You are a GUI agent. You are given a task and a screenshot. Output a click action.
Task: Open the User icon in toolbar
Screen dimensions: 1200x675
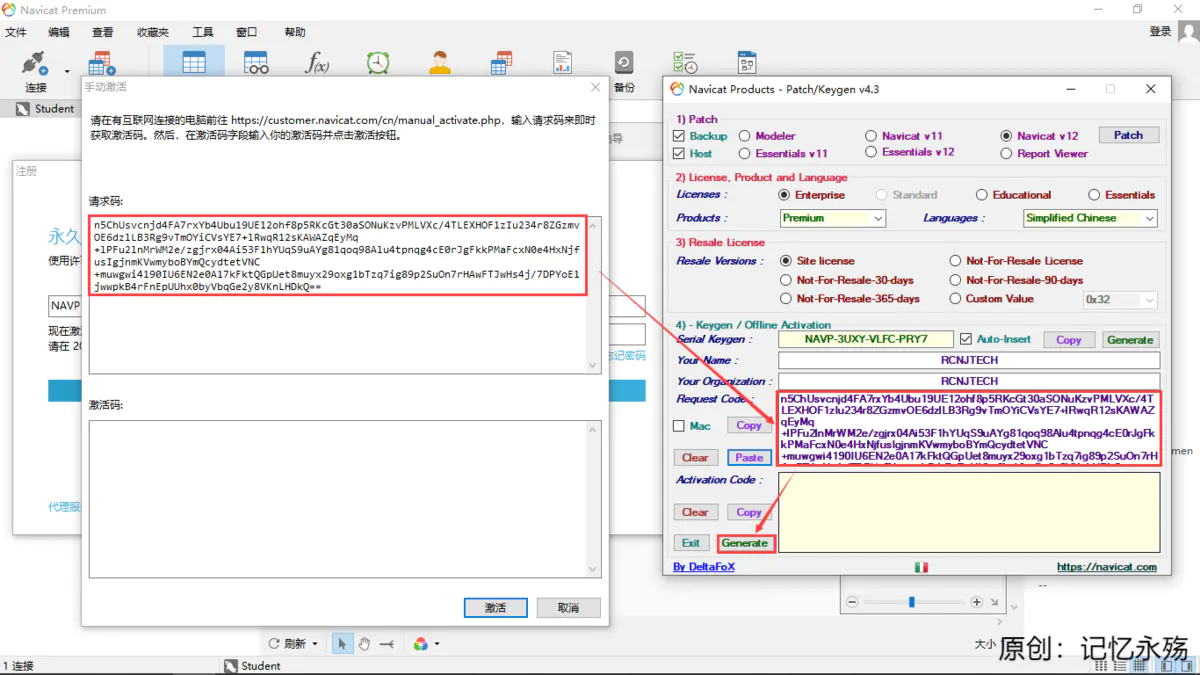(x=440, y=63)
